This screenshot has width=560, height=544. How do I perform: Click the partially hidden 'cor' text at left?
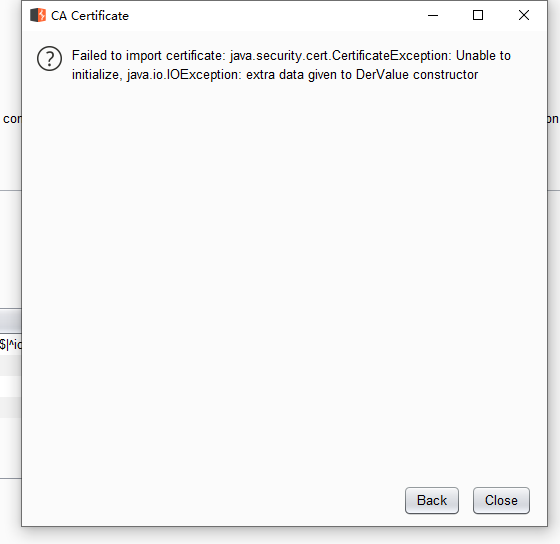[x=12, y=119]
